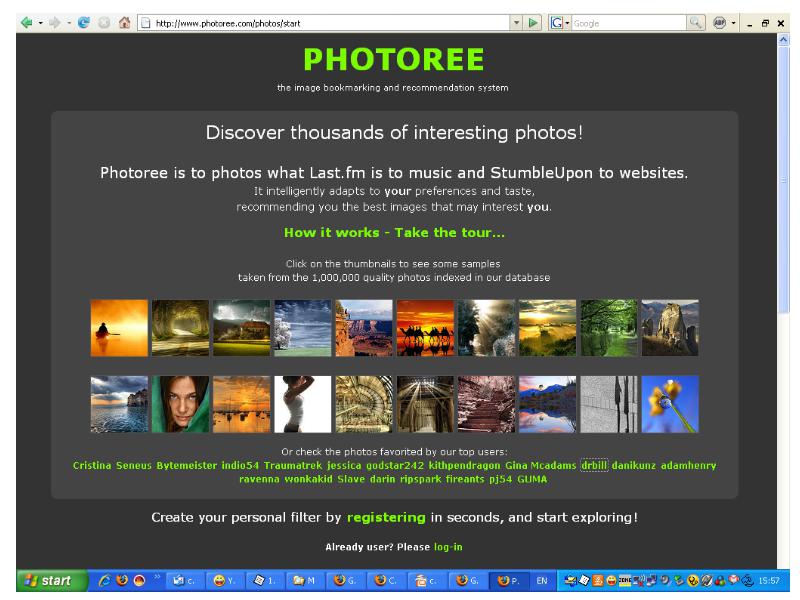This screenshot has width=800, height=600.
Task: Click the EN language indicator
Action: click(542, 581)
